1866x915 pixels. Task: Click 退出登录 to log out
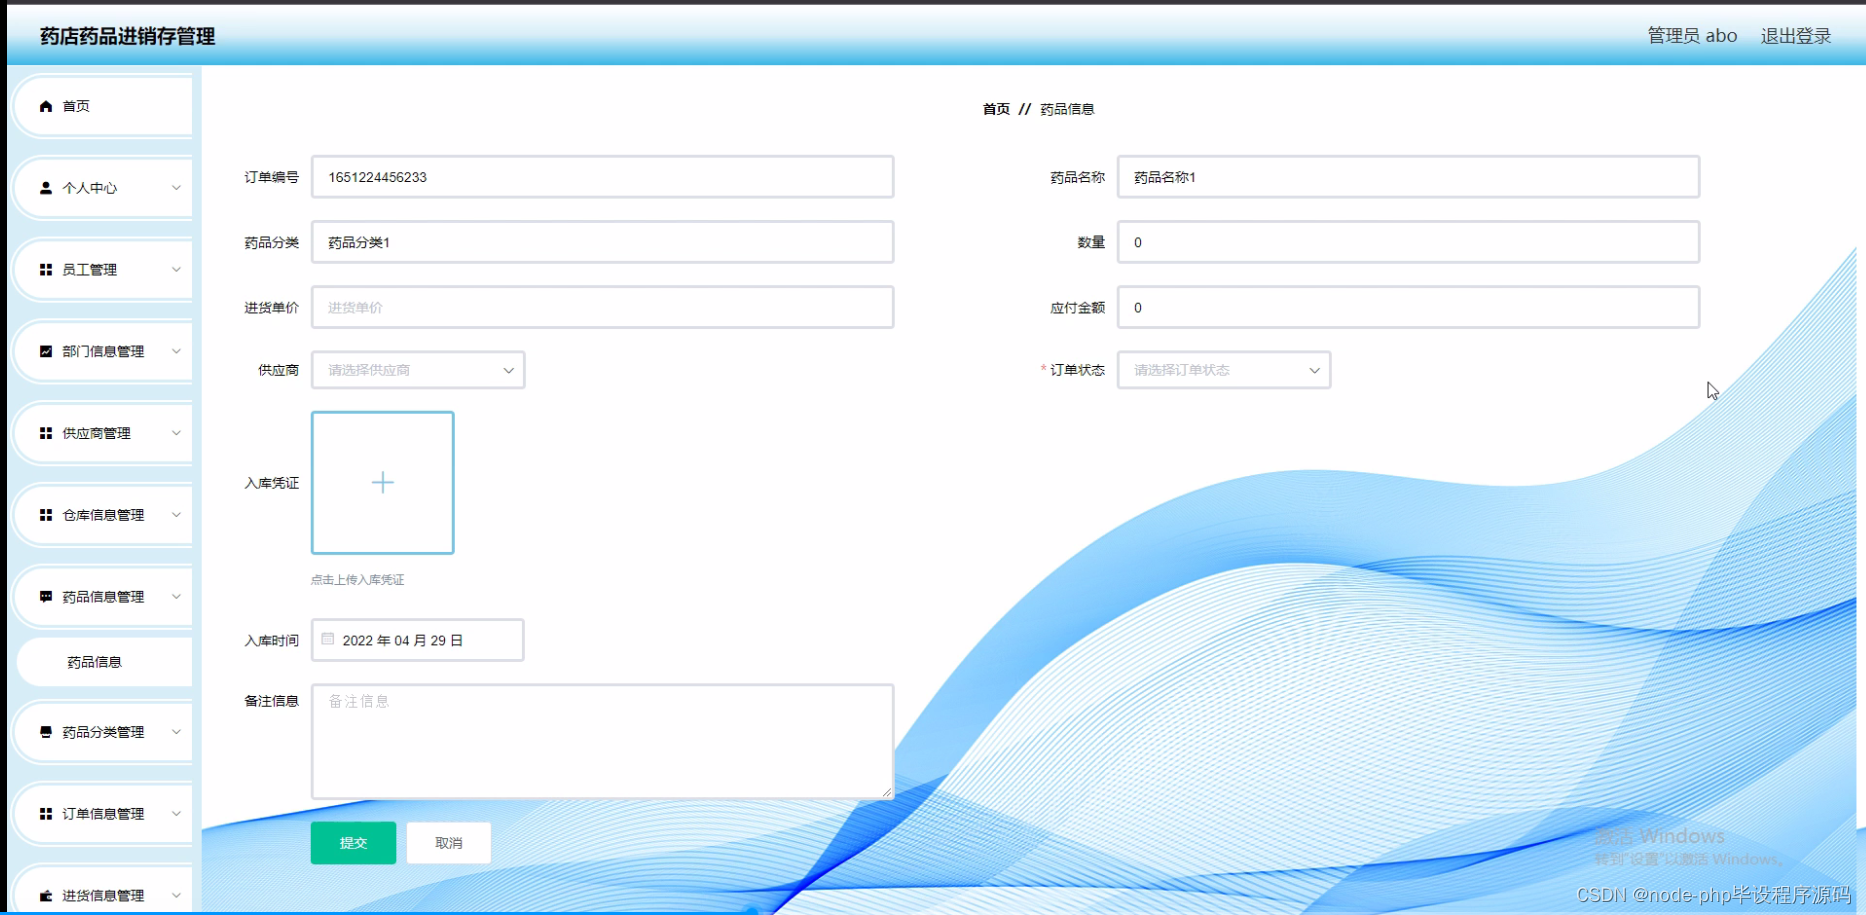[1795, 35]
